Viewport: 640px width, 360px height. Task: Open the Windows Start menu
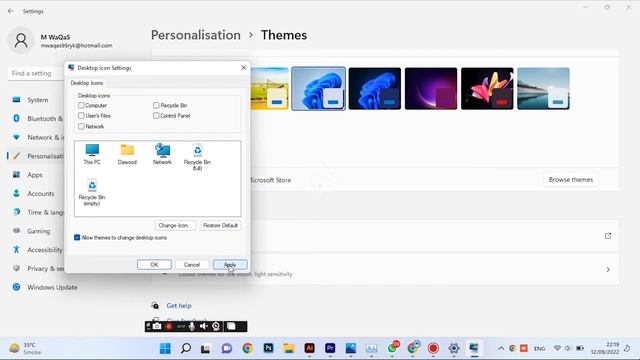pos(165,348)
